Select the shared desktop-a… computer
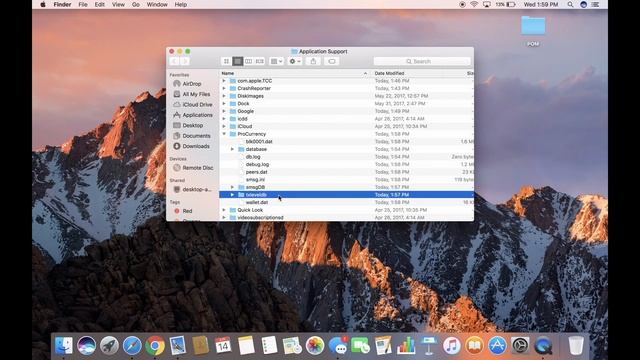Viewport: 640px width, 360px height. point(197,189)
